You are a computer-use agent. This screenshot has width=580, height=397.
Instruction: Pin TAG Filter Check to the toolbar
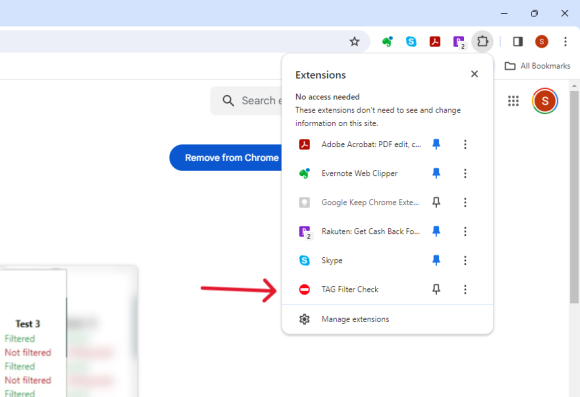coord(436,289)
